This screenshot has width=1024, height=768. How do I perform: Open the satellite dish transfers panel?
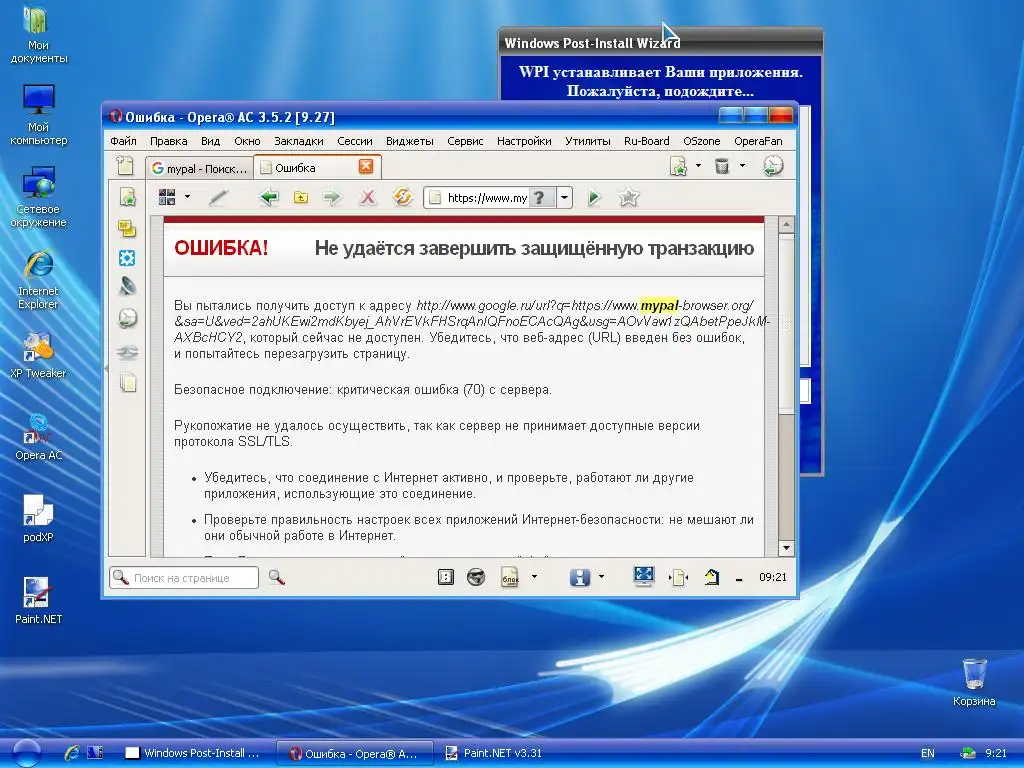pyautogui.click(x=127, y=286)
